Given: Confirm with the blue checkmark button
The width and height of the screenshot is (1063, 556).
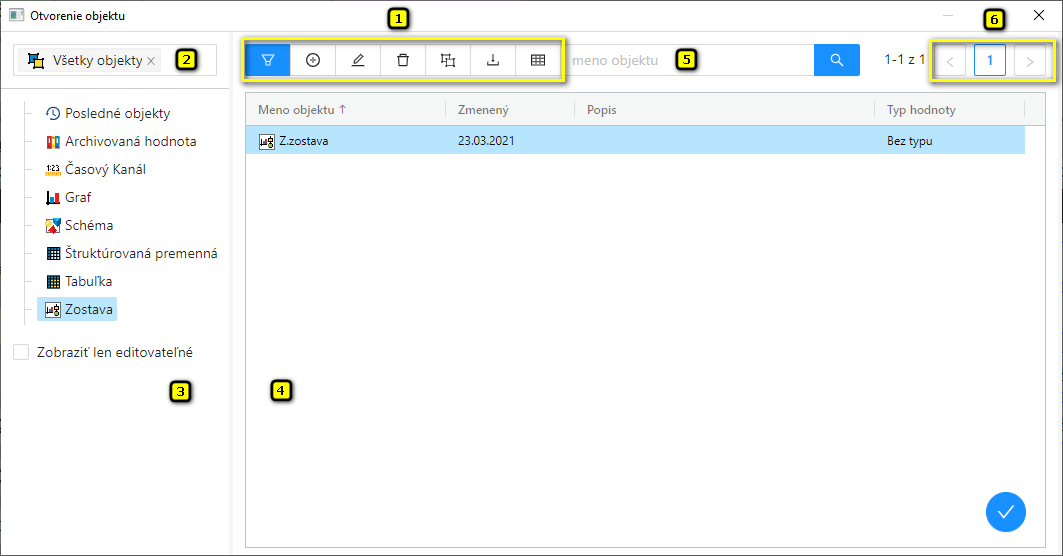Looking at the screenshot, I should click(x=1005, y=512).
